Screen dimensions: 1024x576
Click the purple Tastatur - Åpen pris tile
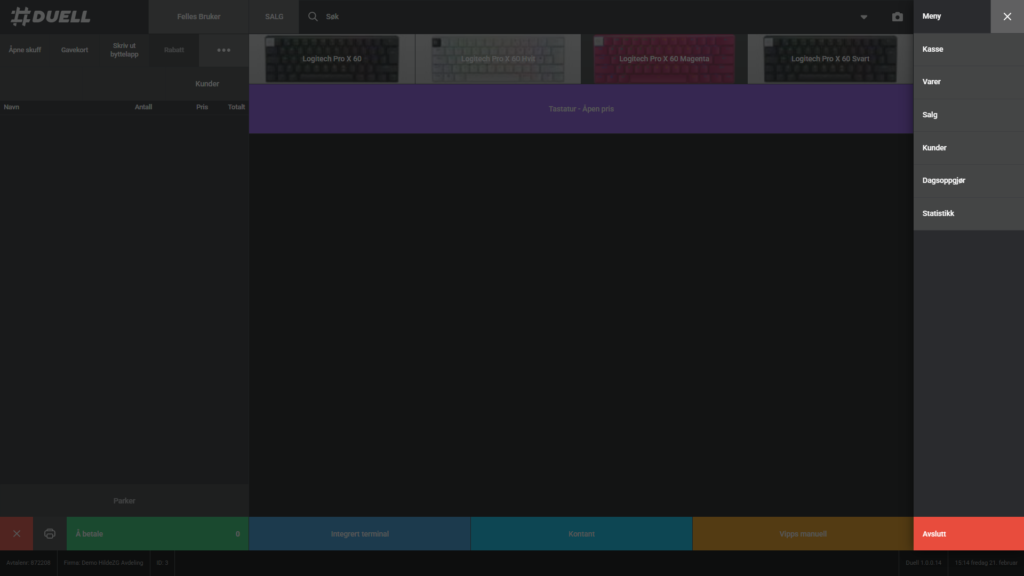581,109
